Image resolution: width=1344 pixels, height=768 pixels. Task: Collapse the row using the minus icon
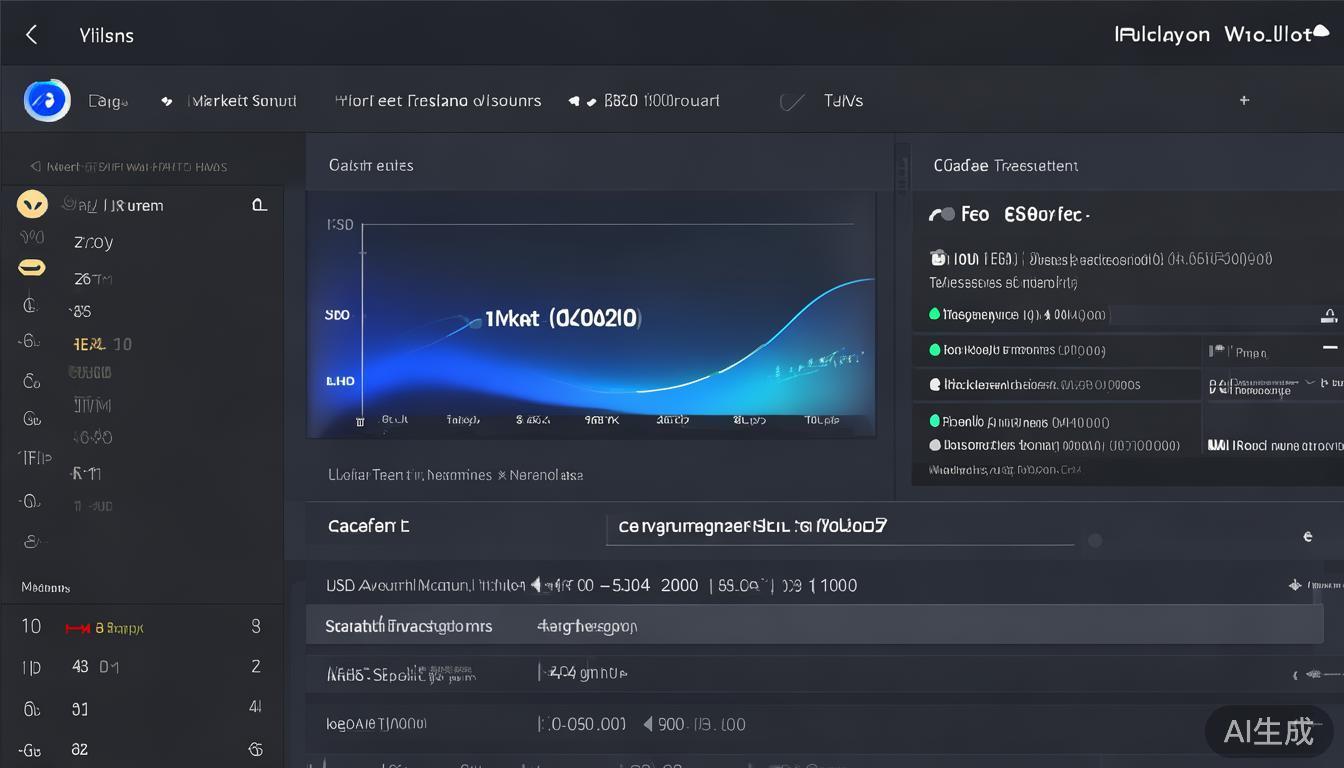click(1329, 347)
